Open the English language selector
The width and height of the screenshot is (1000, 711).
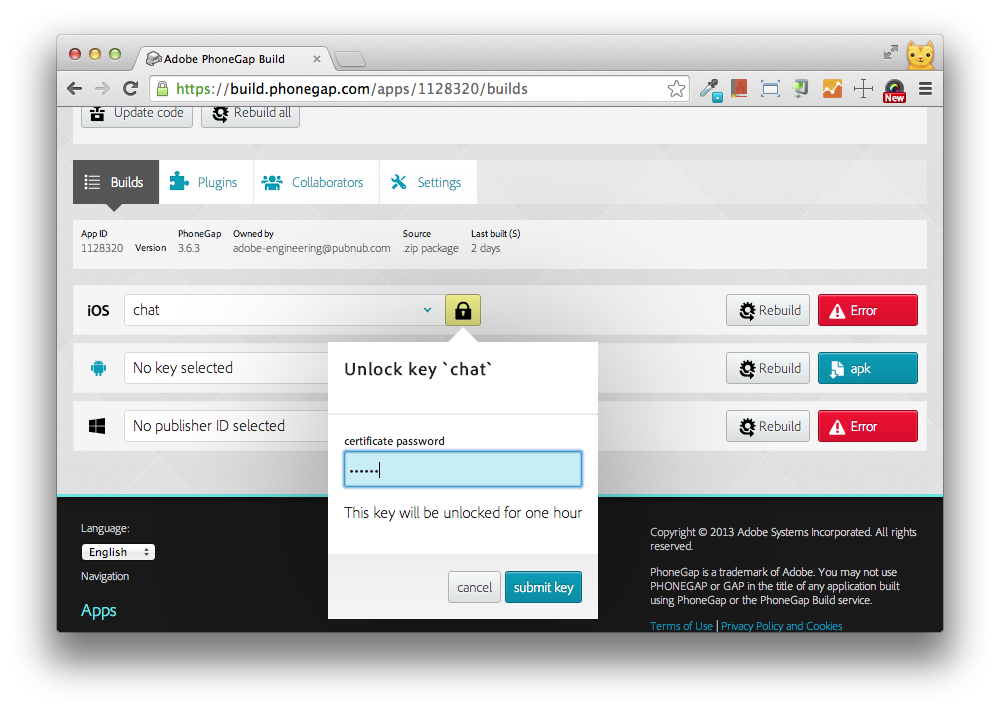(118, 552)
